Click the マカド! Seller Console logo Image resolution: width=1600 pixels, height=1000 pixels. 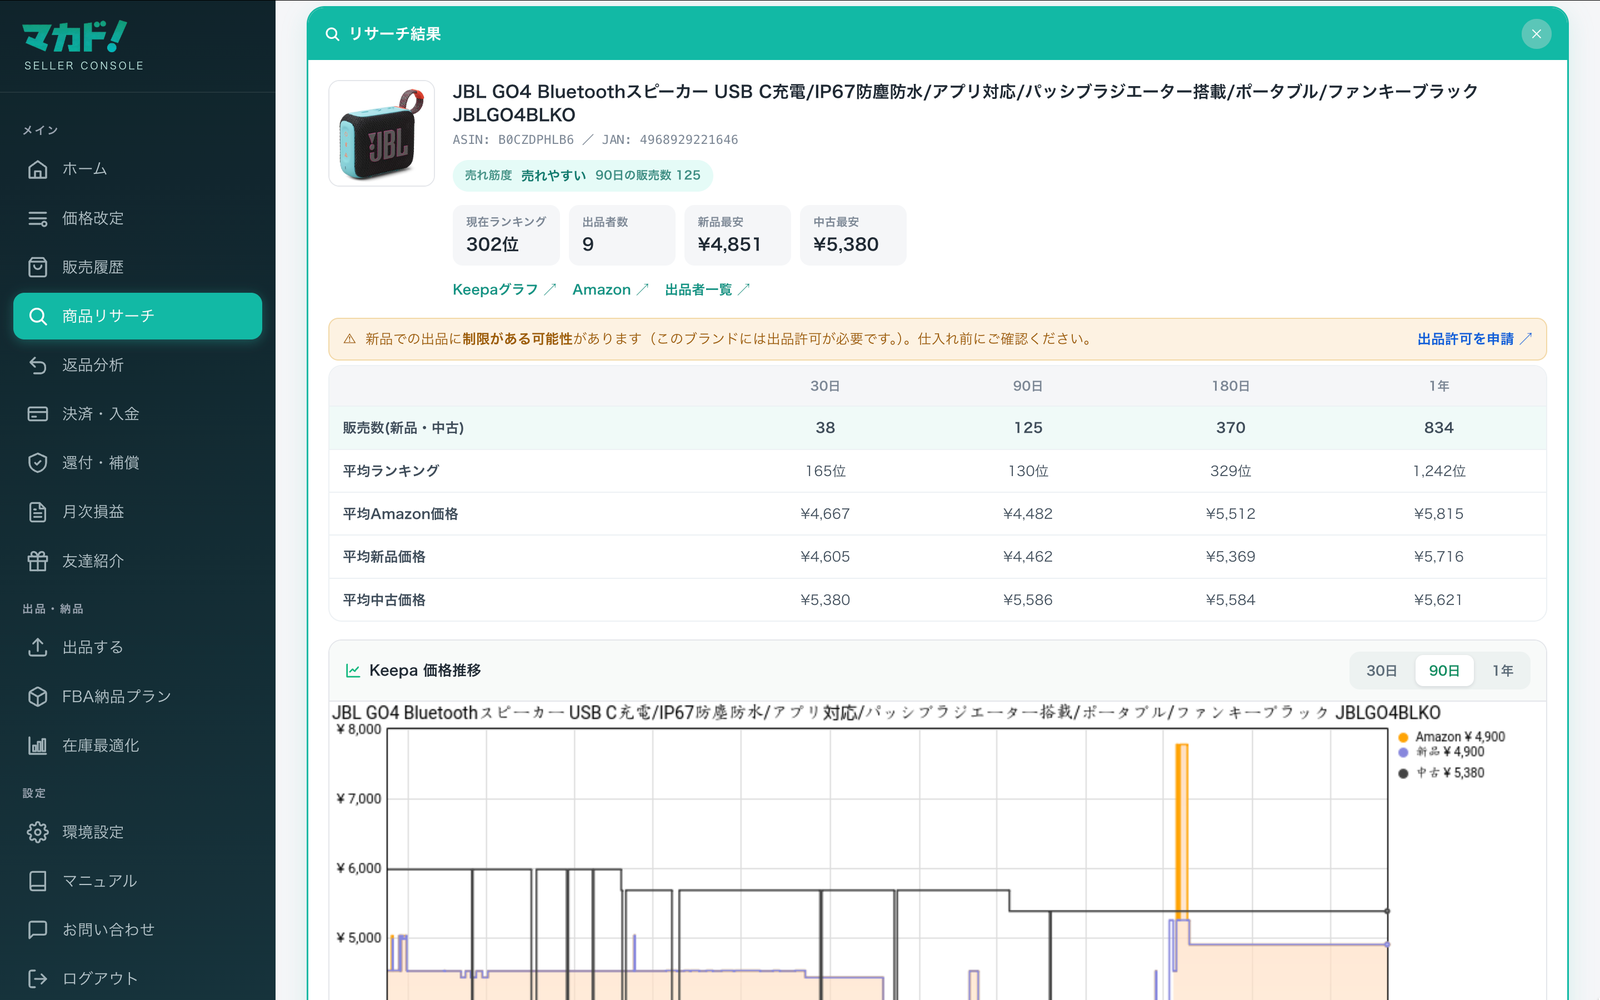point(84,46)
